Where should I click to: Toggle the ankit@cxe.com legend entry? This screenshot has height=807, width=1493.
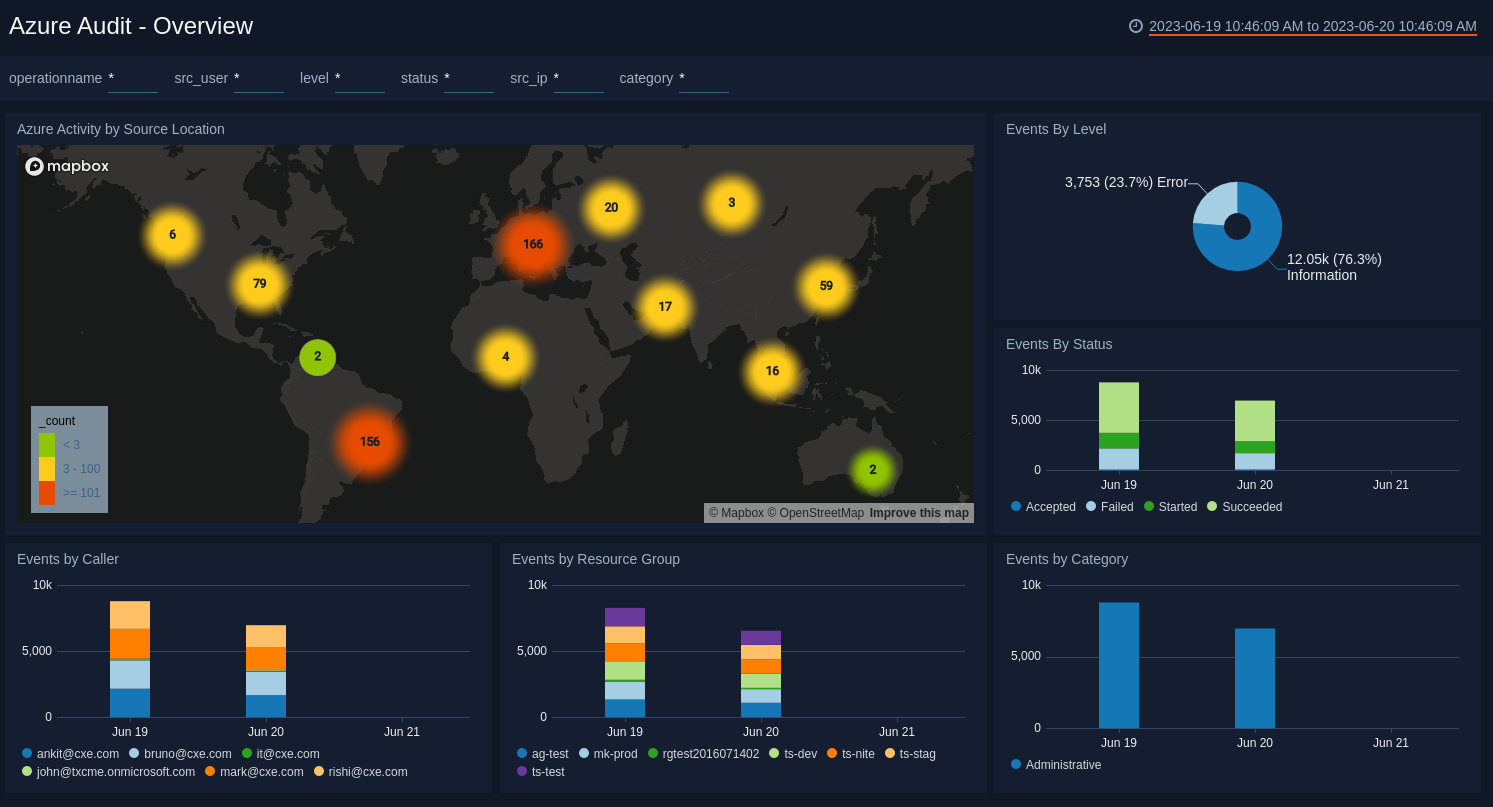point(70,754)
